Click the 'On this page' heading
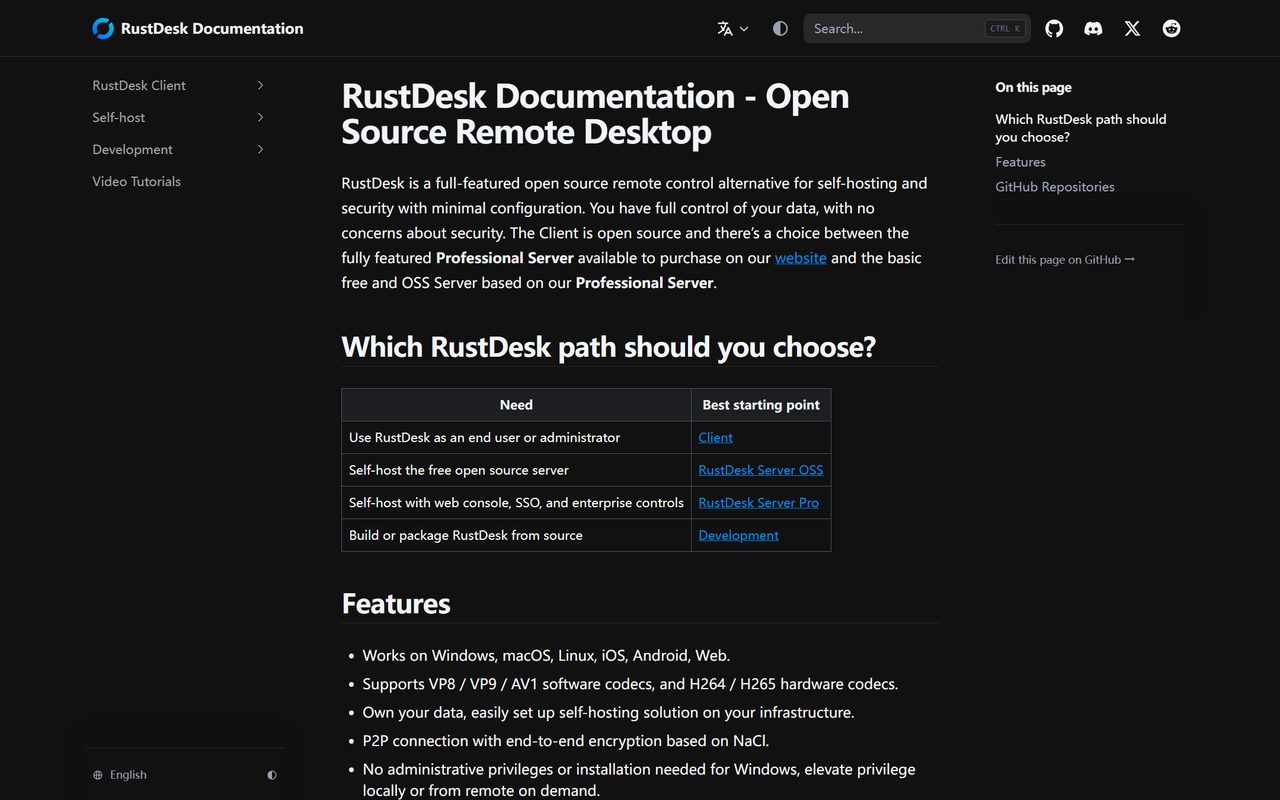The height and width of the screenshot is (800, 1280). (x=1033, y=88)
